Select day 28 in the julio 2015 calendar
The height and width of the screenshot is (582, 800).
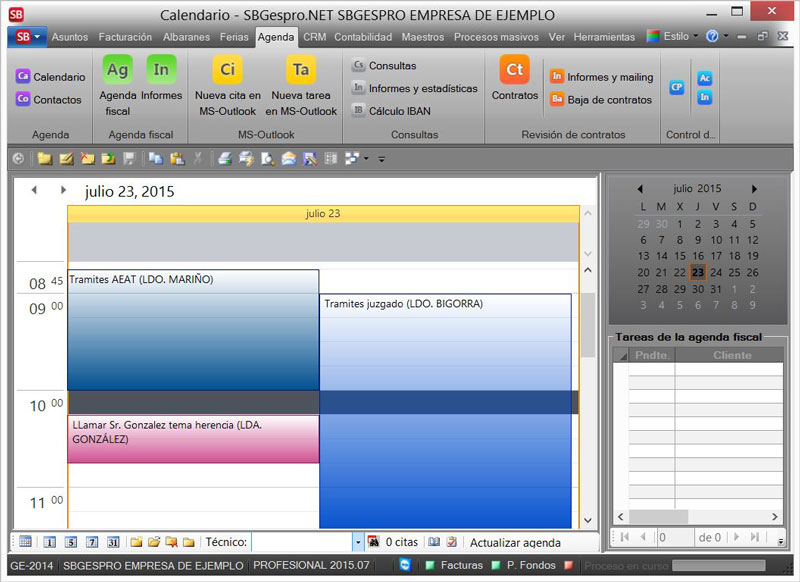[x=662, y=289]
